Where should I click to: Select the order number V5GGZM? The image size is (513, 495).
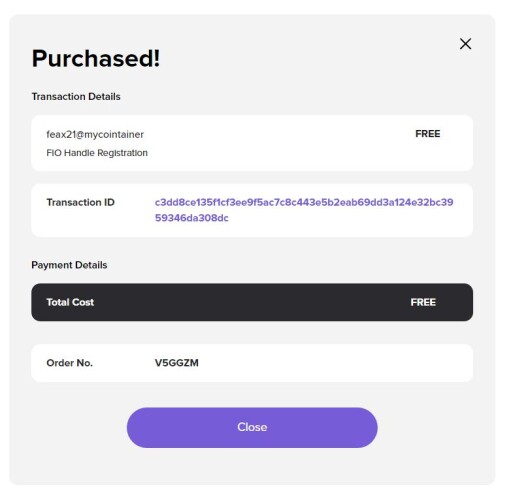tap(177, 363)
